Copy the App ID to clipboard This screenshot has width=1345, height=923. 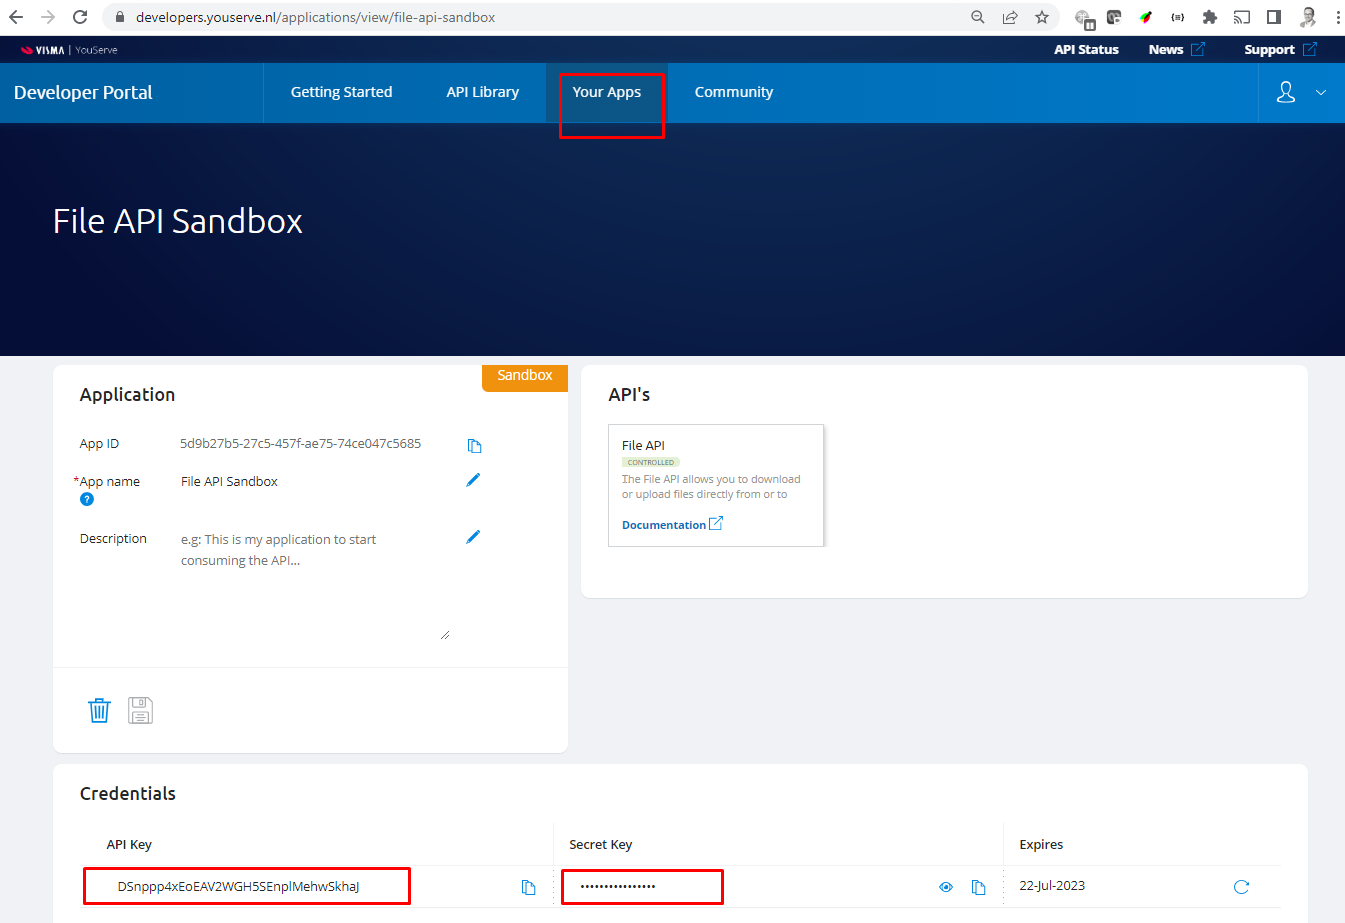(474, 445)
